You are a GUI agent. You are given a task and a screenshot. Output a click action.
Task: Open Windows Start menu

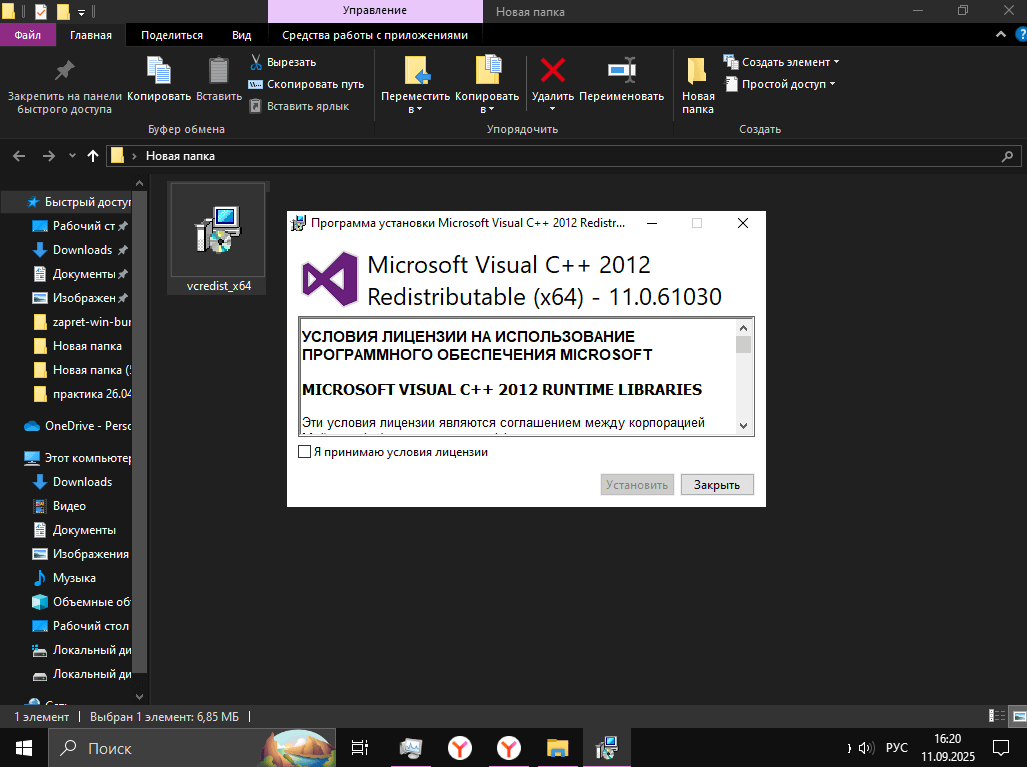[24, 748]
